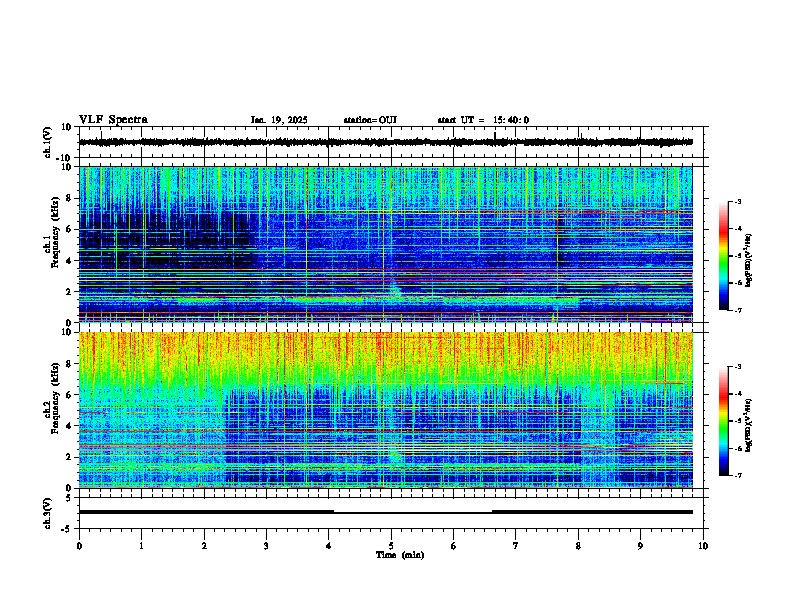This screenshot has height=612, width=792.
Task: Click the '-7' label on ch.1 colorbar
Action: click(738, 310)
